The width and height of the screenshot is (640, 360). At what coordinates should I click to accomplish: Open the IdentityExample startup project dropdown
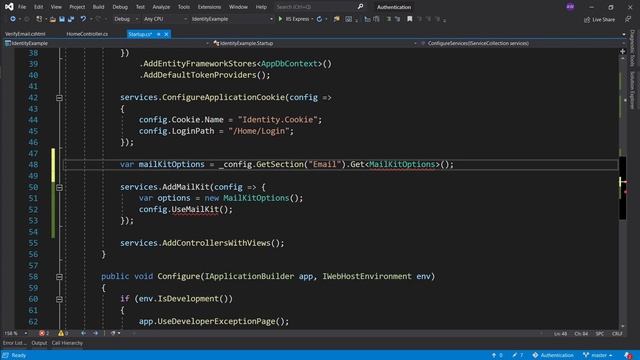tap(231, 19)
